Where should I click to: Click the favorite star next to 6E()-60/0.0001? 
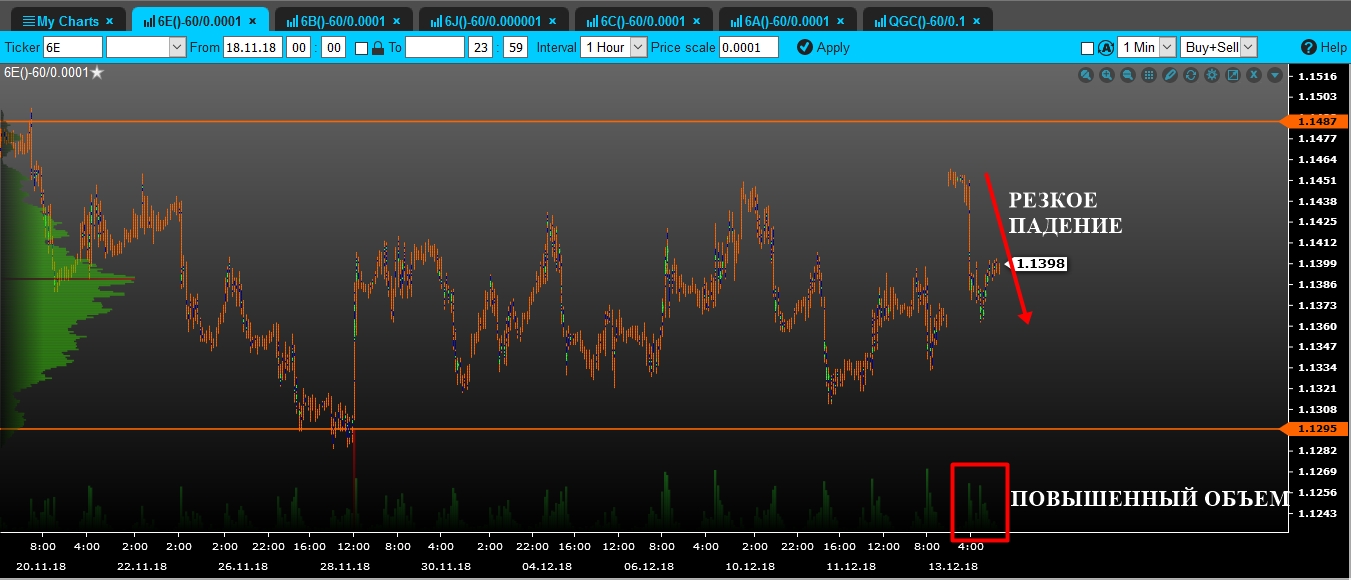(97, 72)
